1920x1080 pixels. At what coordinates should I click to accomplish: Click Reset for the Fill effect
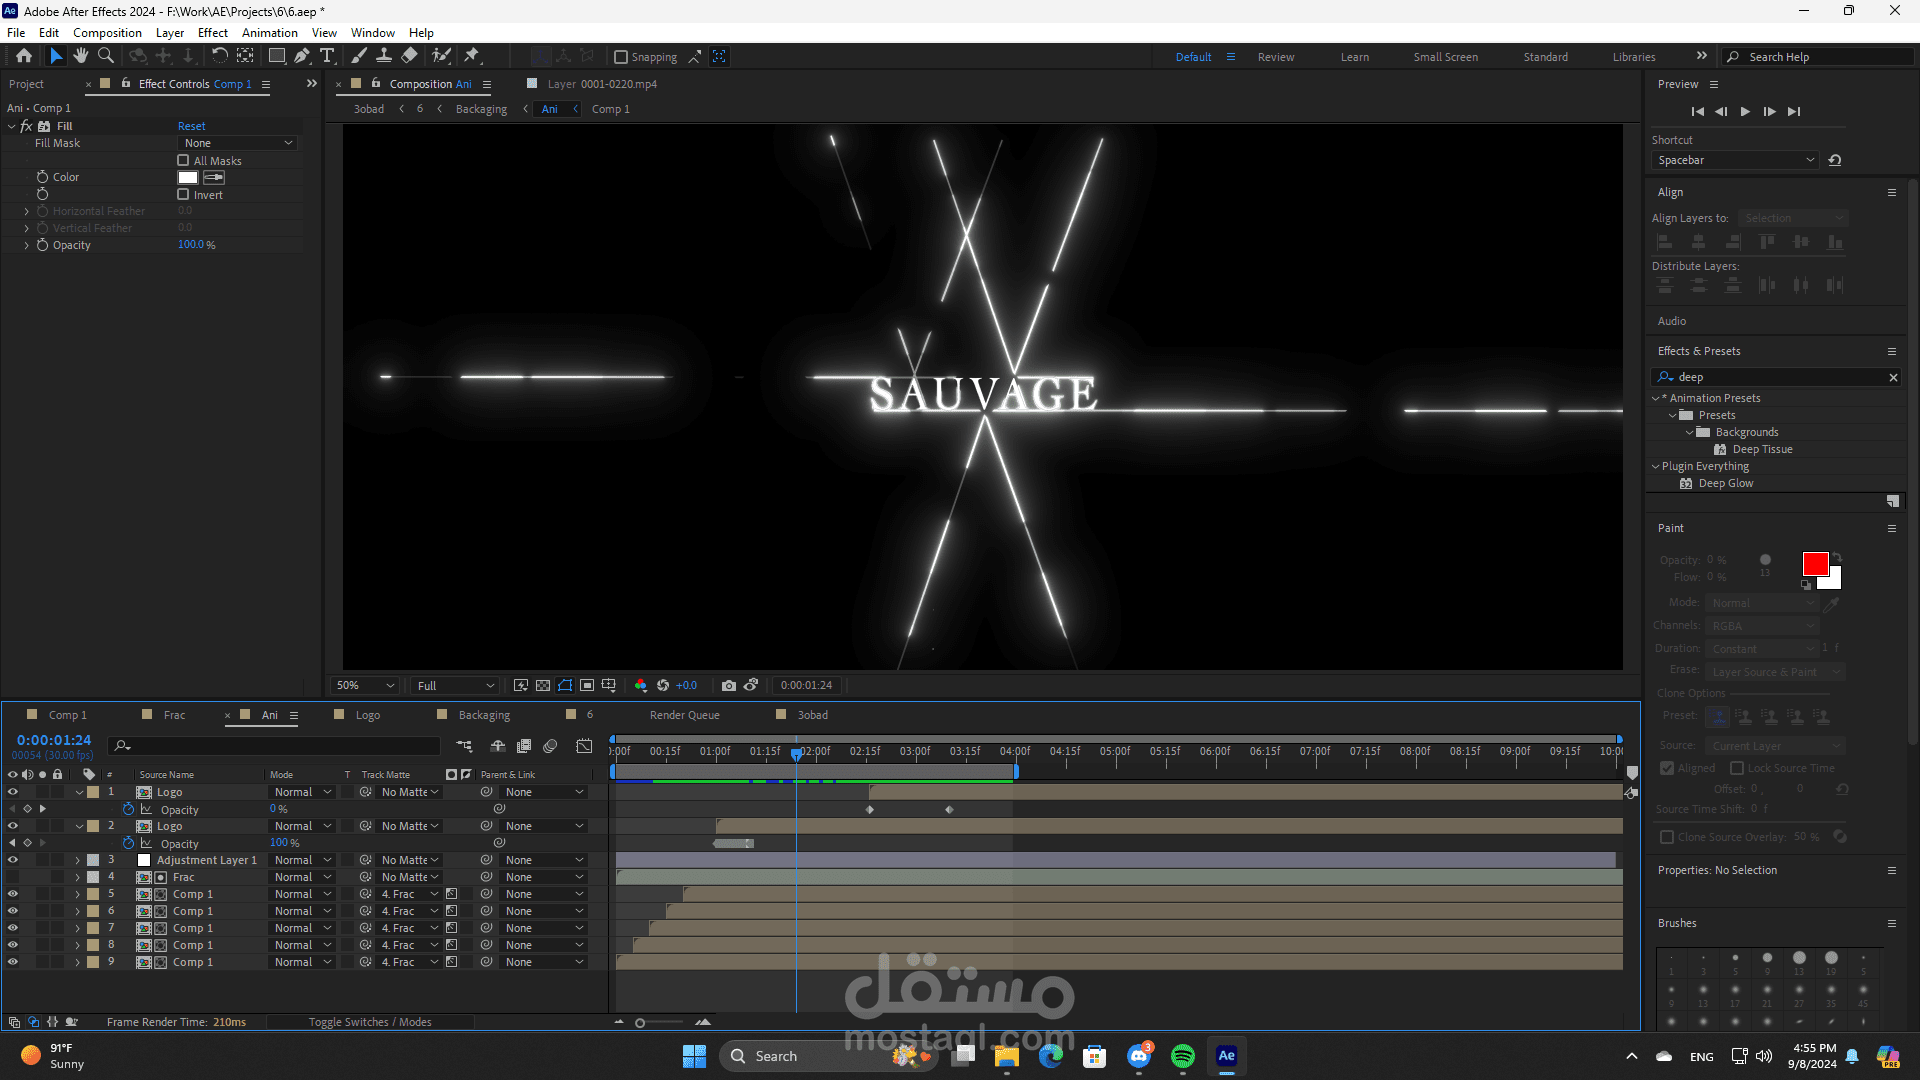(191, 126)
